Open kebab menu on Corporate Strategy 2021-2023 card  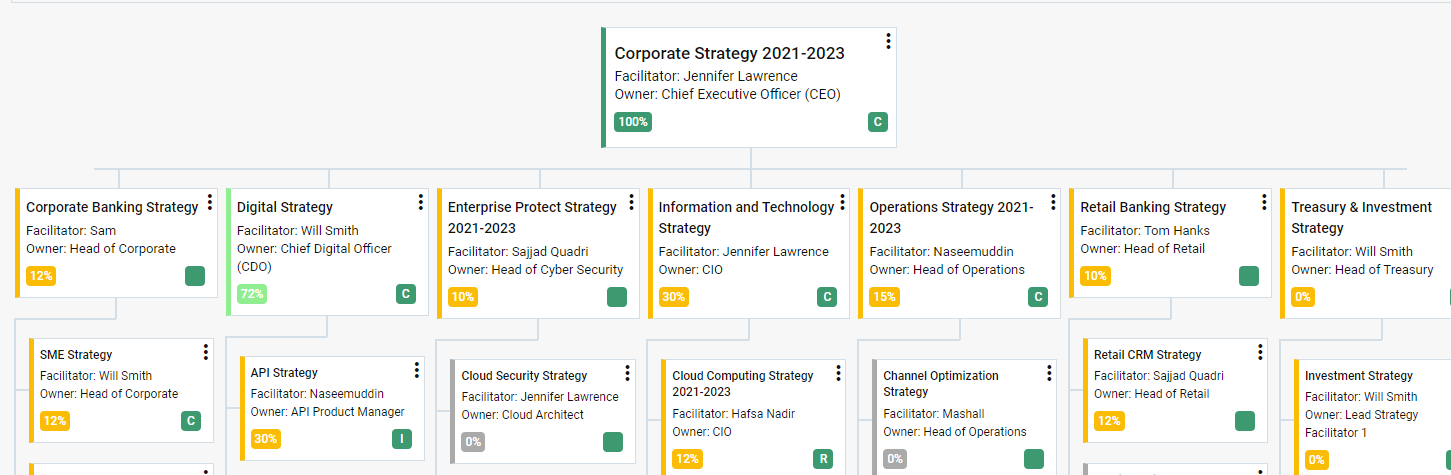click(x=888, y=41)
